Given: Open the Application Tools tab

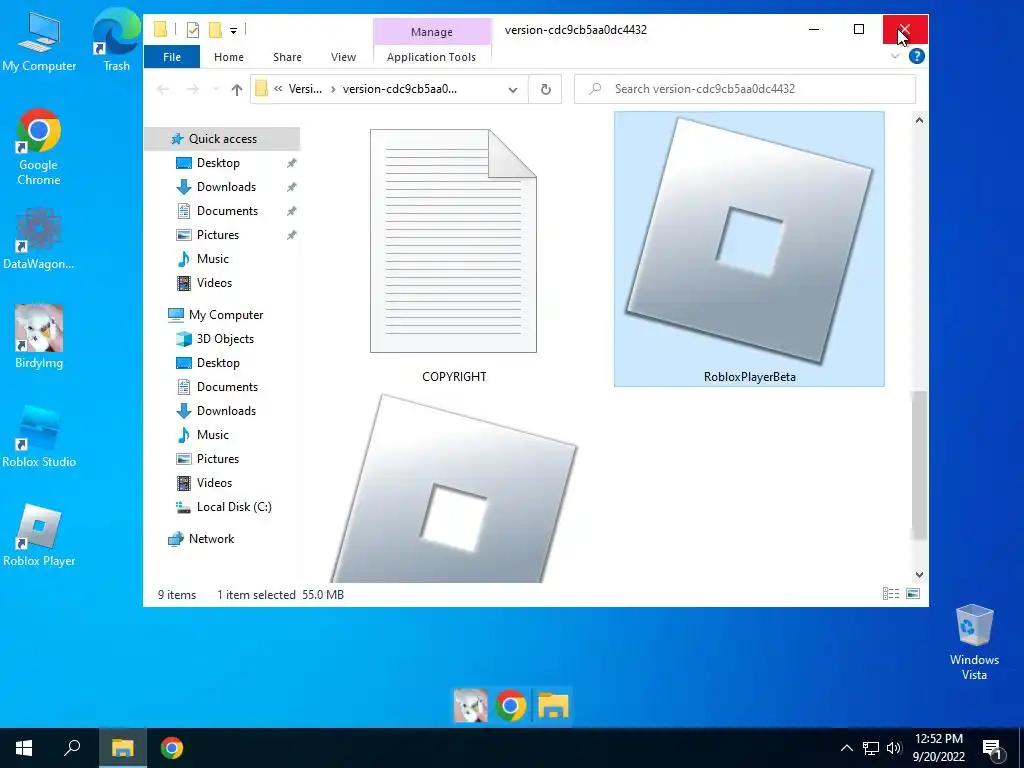Looking at the screenshot, I should coord(431,57).
